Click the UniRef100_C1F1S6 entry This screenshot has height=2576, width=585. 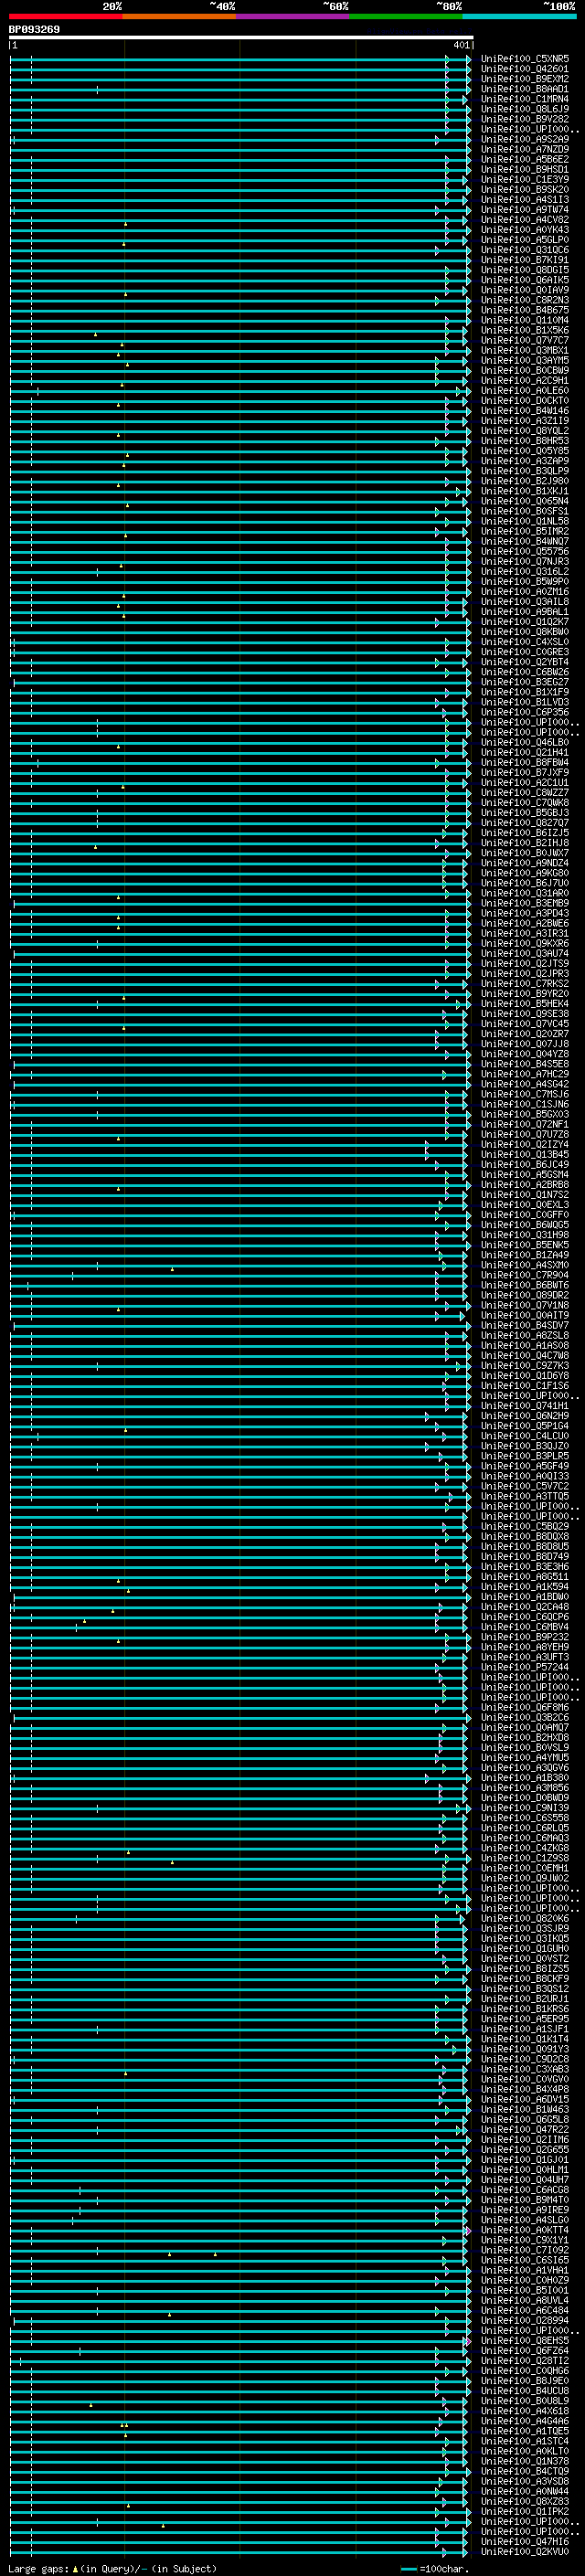click(x=525, y=1385)
